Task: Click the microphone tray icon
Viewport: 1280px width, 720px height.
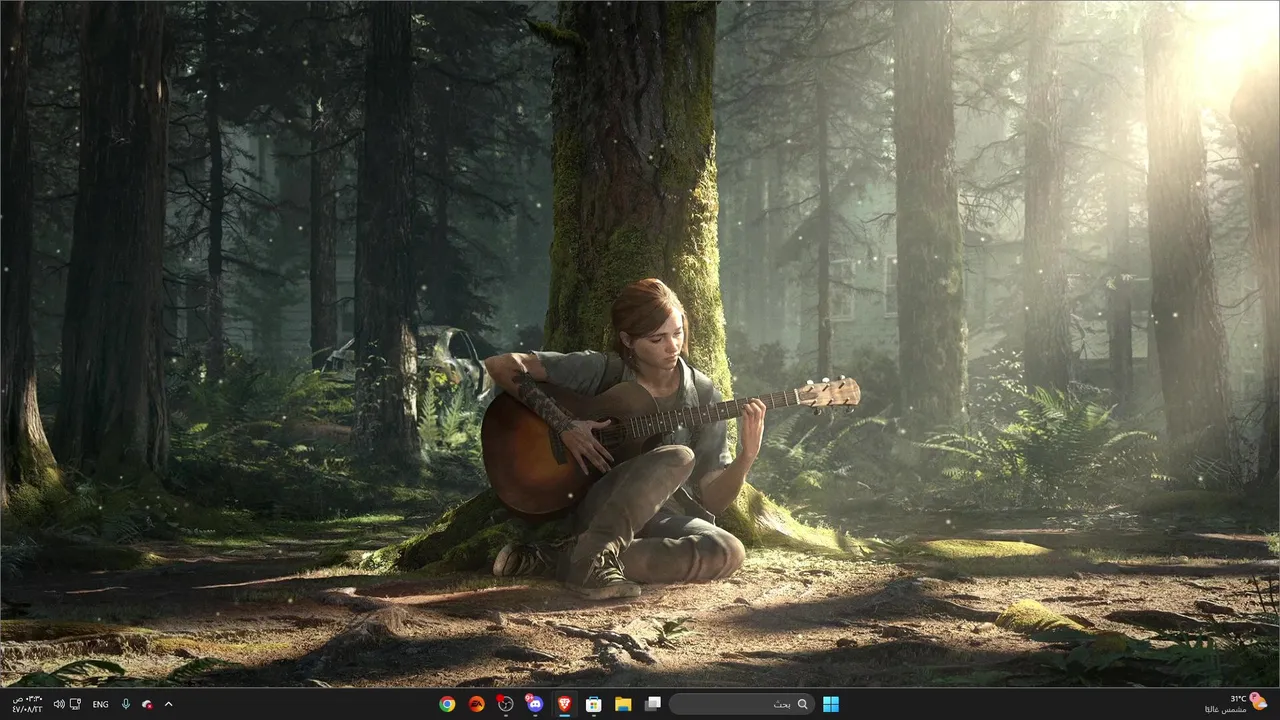Action: click(126, 704)
